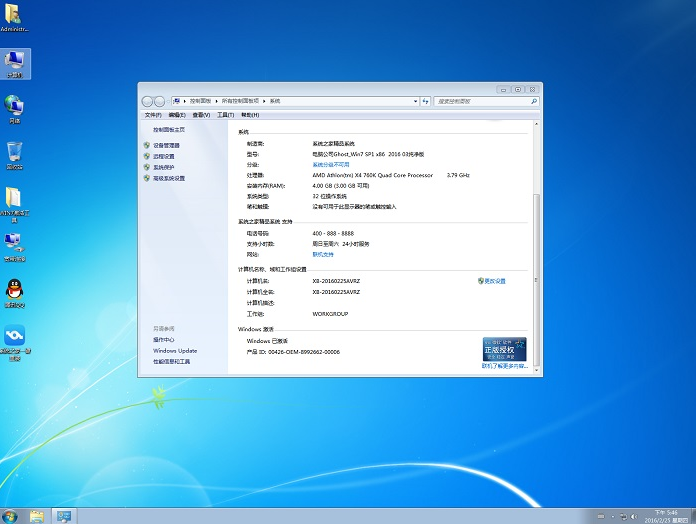Click the Windows Start orb
Viewport: 696px width, 524px height.
pyautogui.click(x=10, y=516)
